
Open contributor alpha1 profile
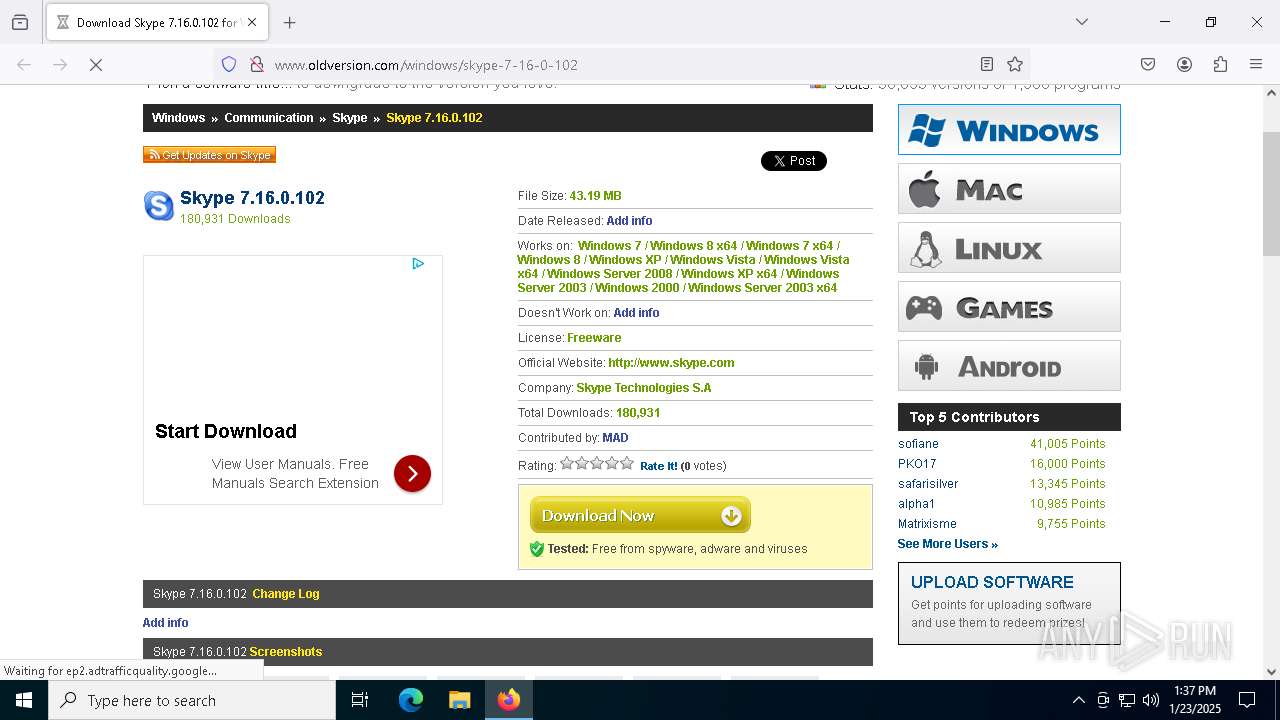point(916,504)
